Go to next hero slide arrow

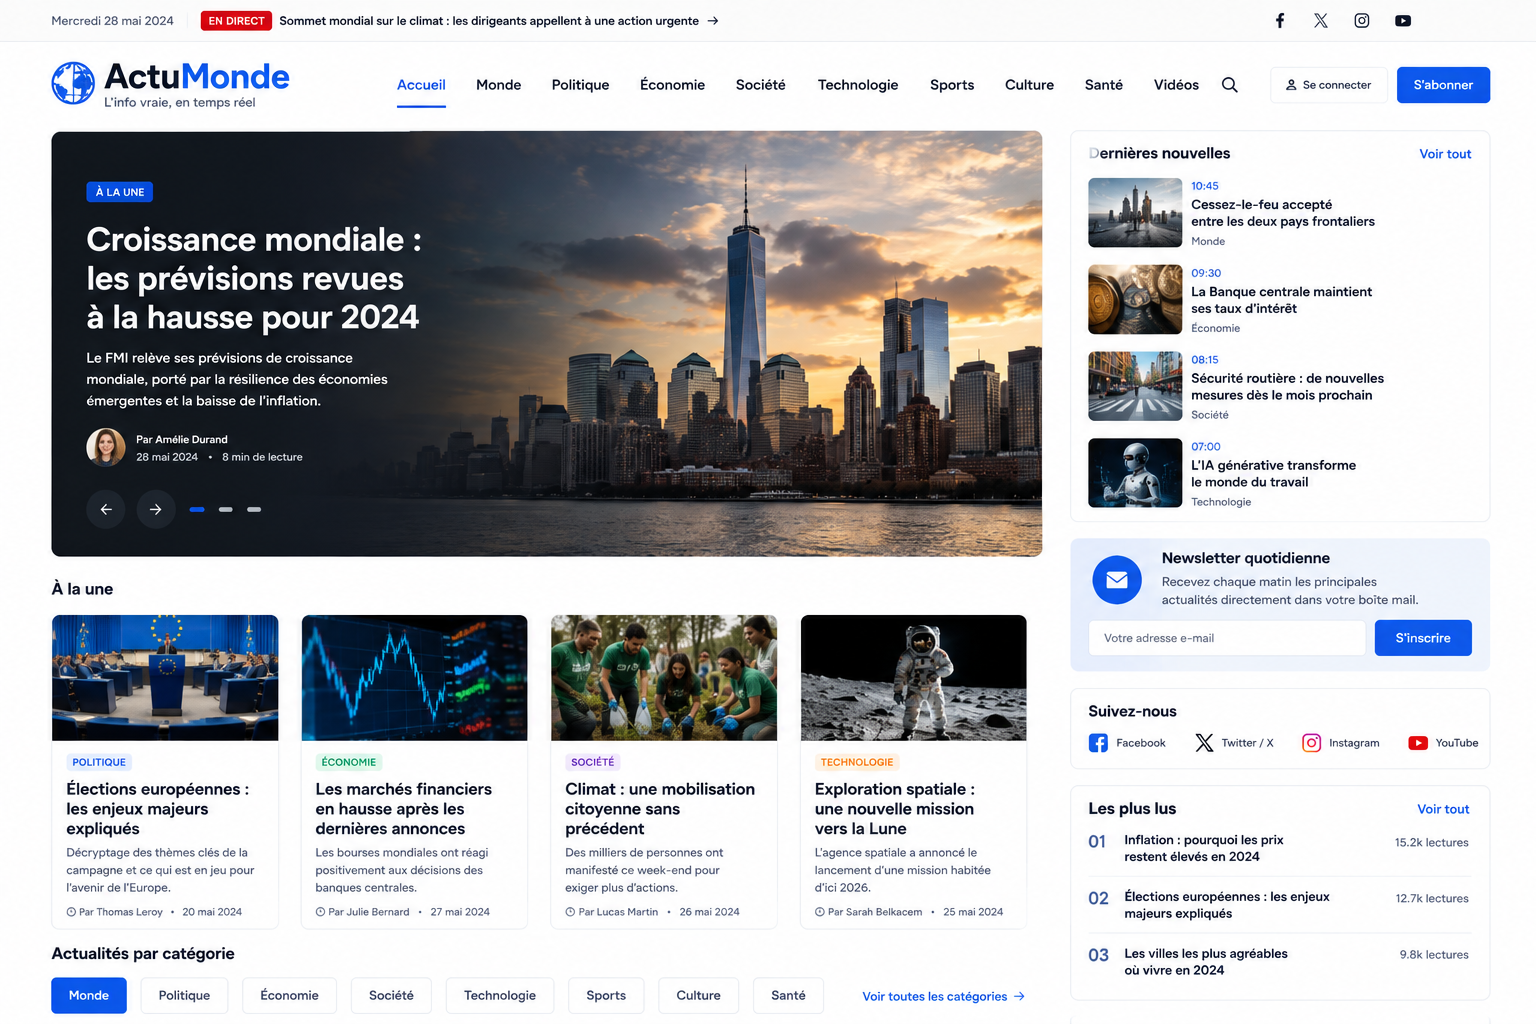156,509
